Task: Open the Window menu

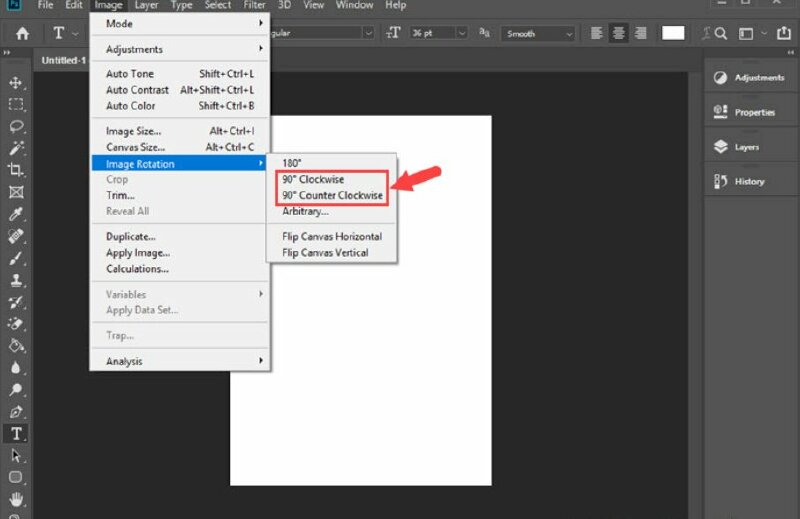Action: (355, 5)
